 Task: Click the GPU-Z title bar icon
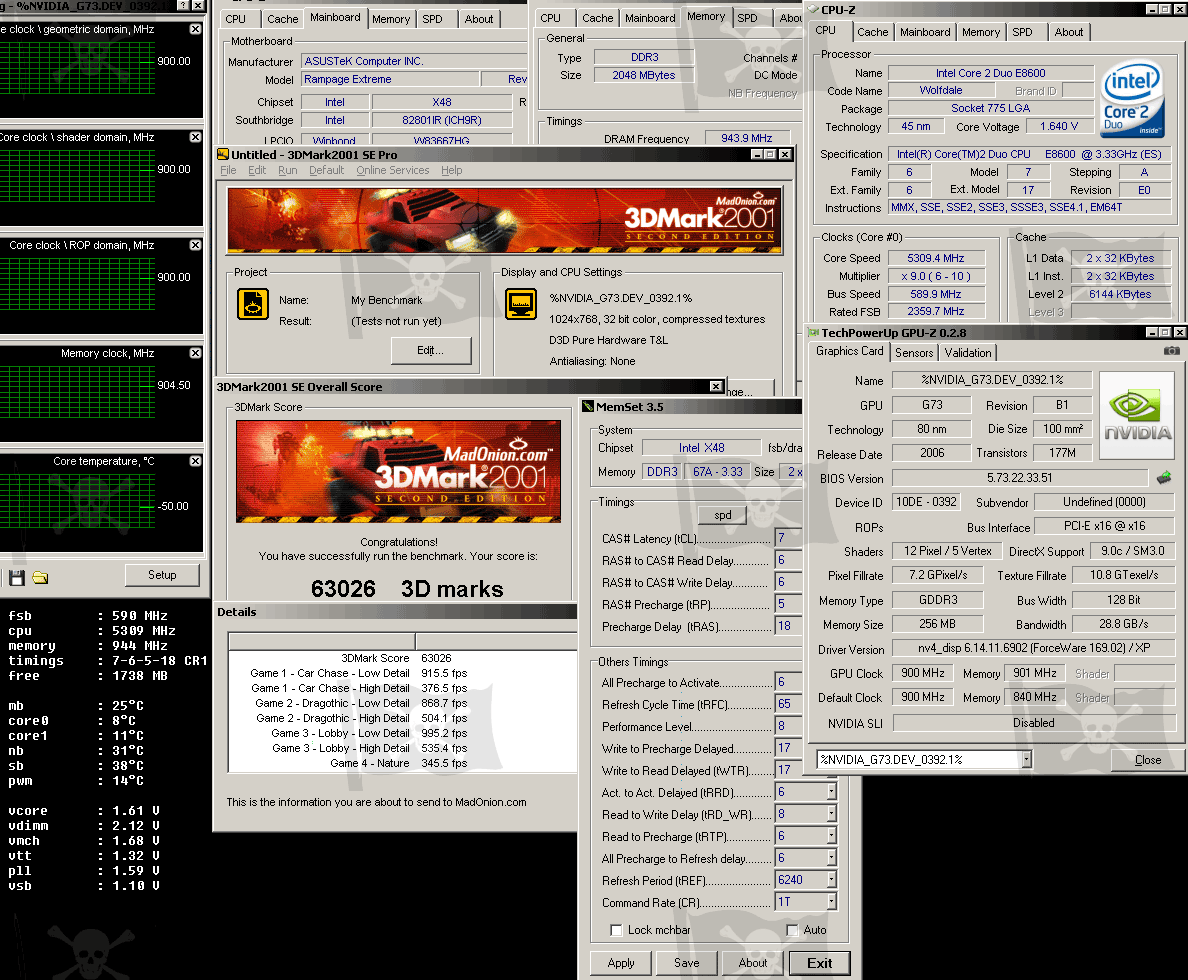(814, 333)
